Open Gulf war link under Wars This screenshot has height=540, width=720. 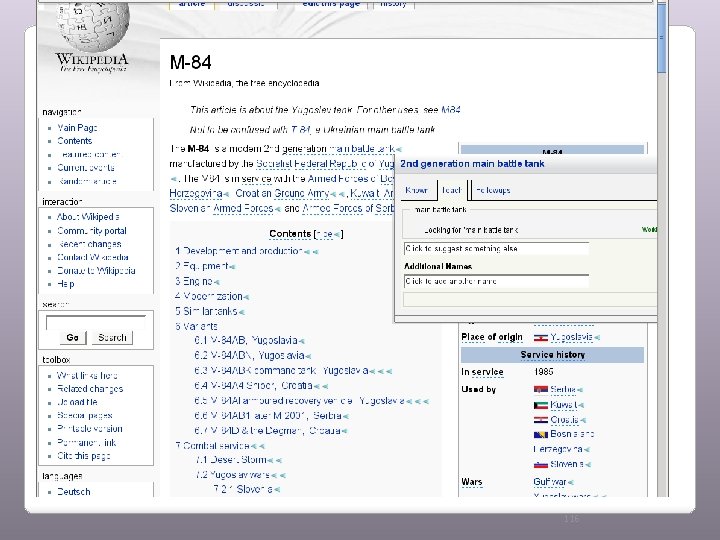(550, 482)
